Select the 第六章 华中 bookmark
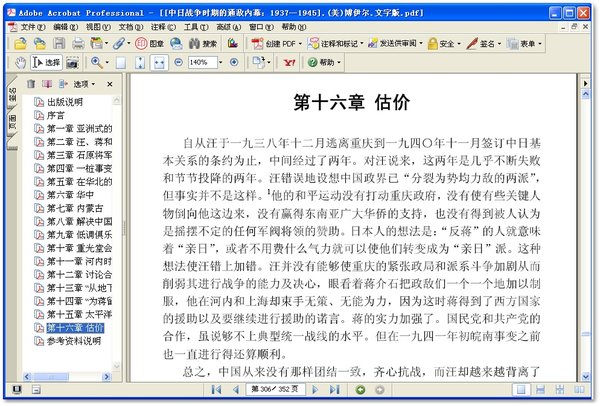 click(70, 195)
